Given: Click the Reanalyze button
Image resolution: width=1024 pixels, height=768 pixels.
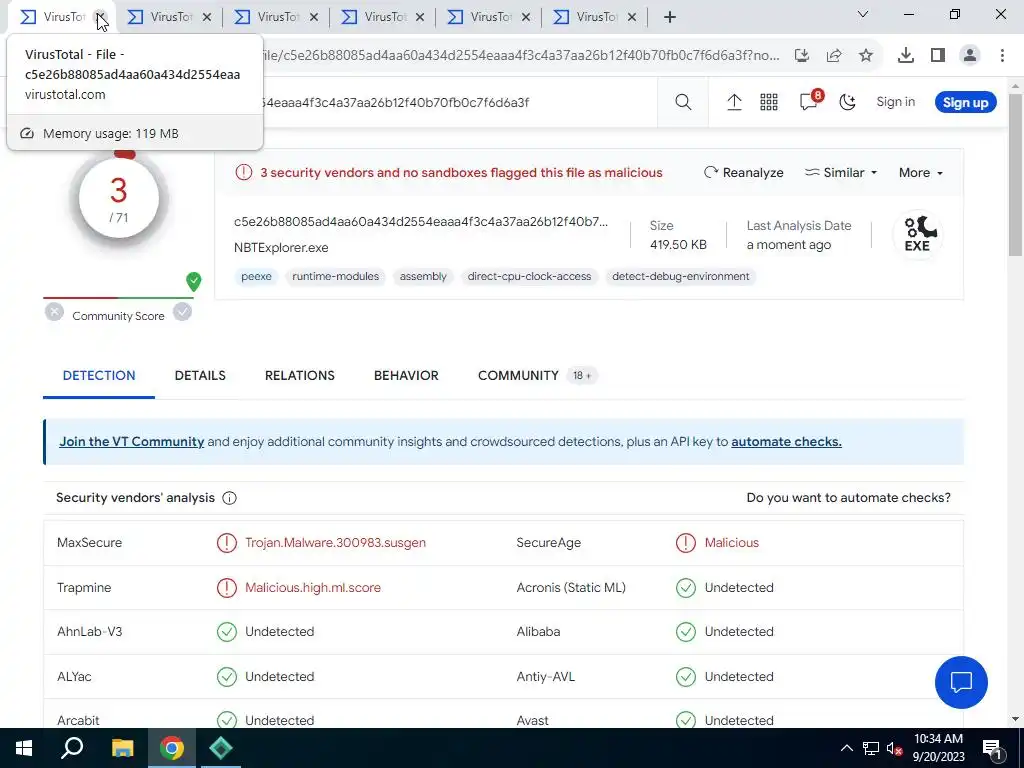Looking at the screenshot, I should point(744,172).
